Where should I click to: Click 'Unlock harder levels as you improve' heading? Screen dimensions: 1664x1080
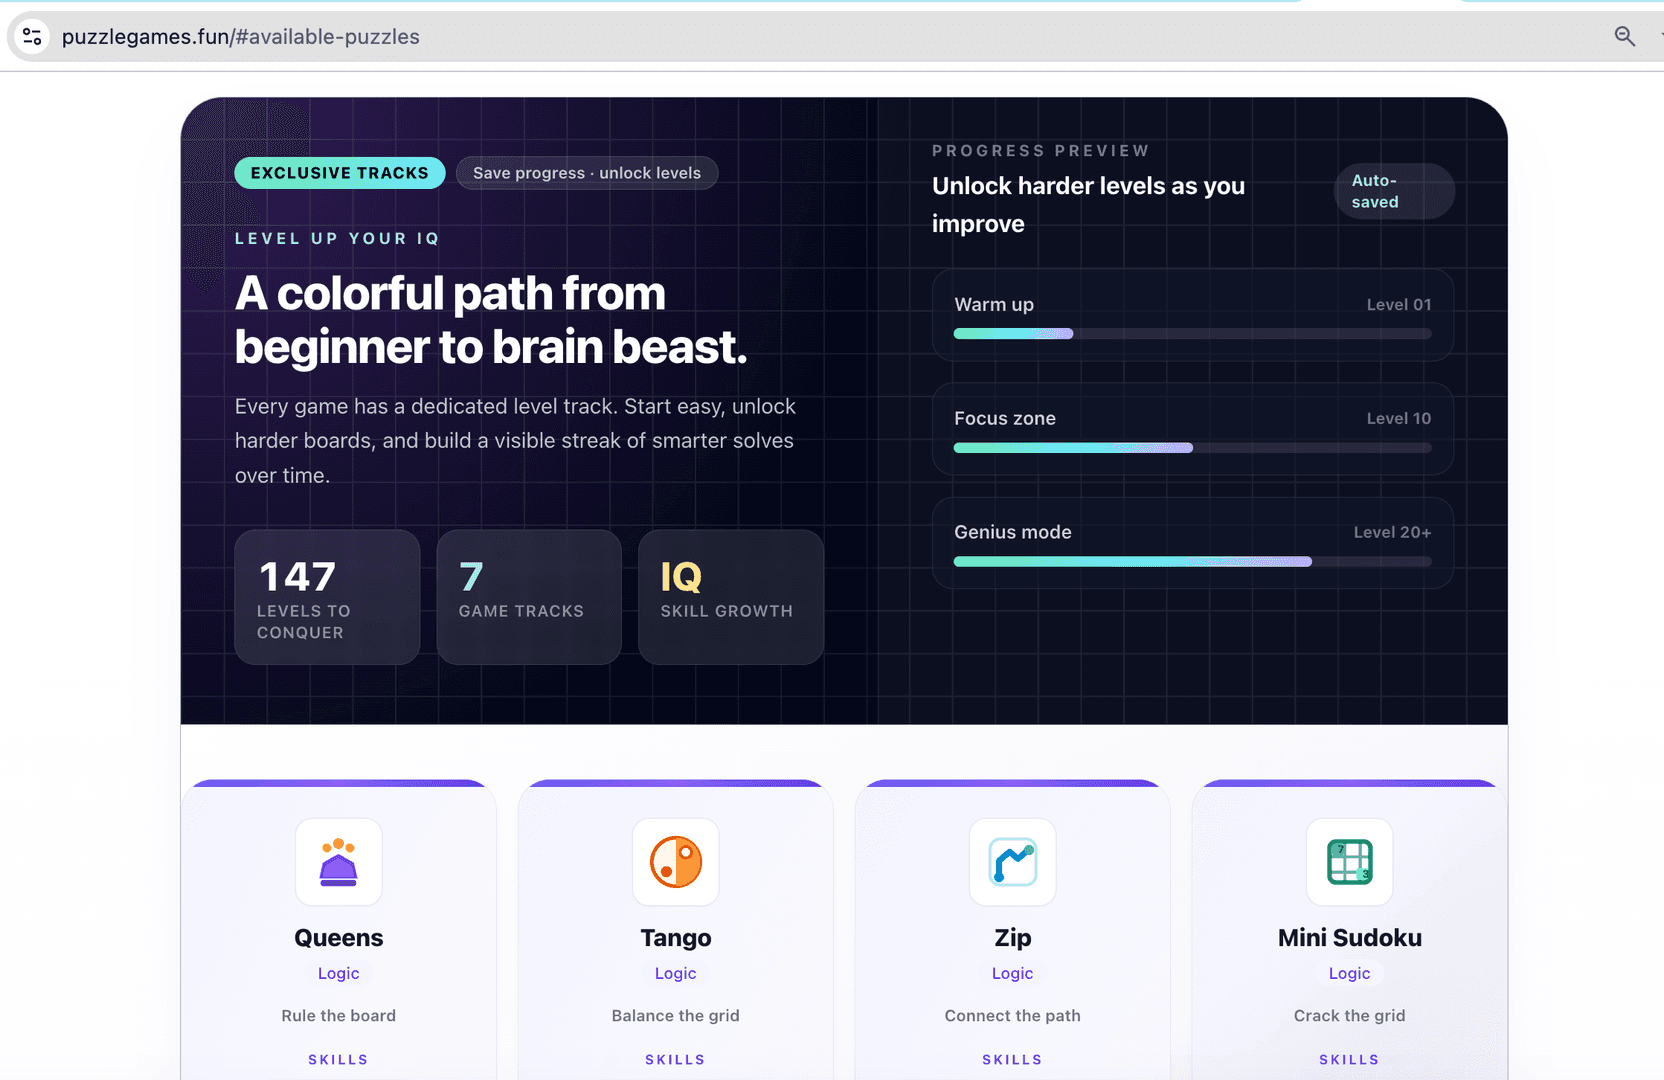[x=1088, y=205]
